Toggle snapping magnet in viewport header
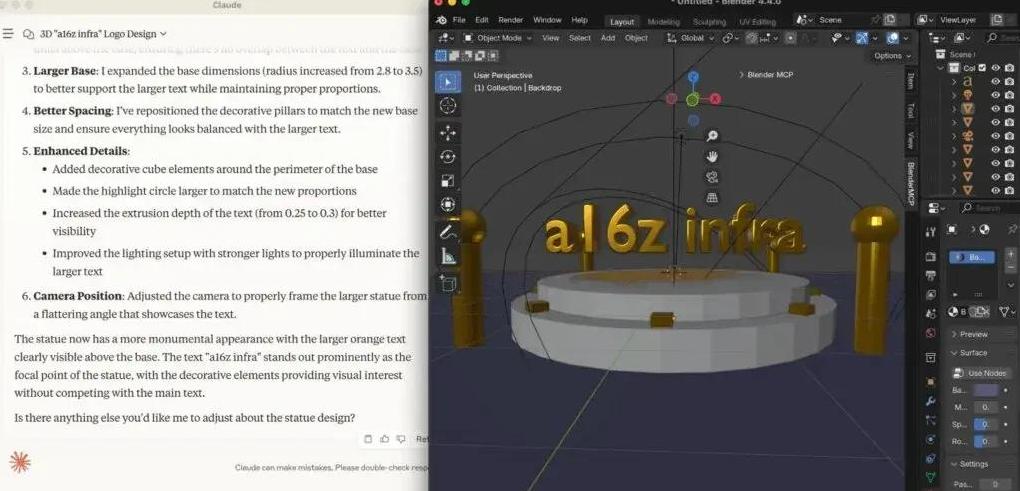This screenshot has width=1020, height=491. tap(751, 38)
